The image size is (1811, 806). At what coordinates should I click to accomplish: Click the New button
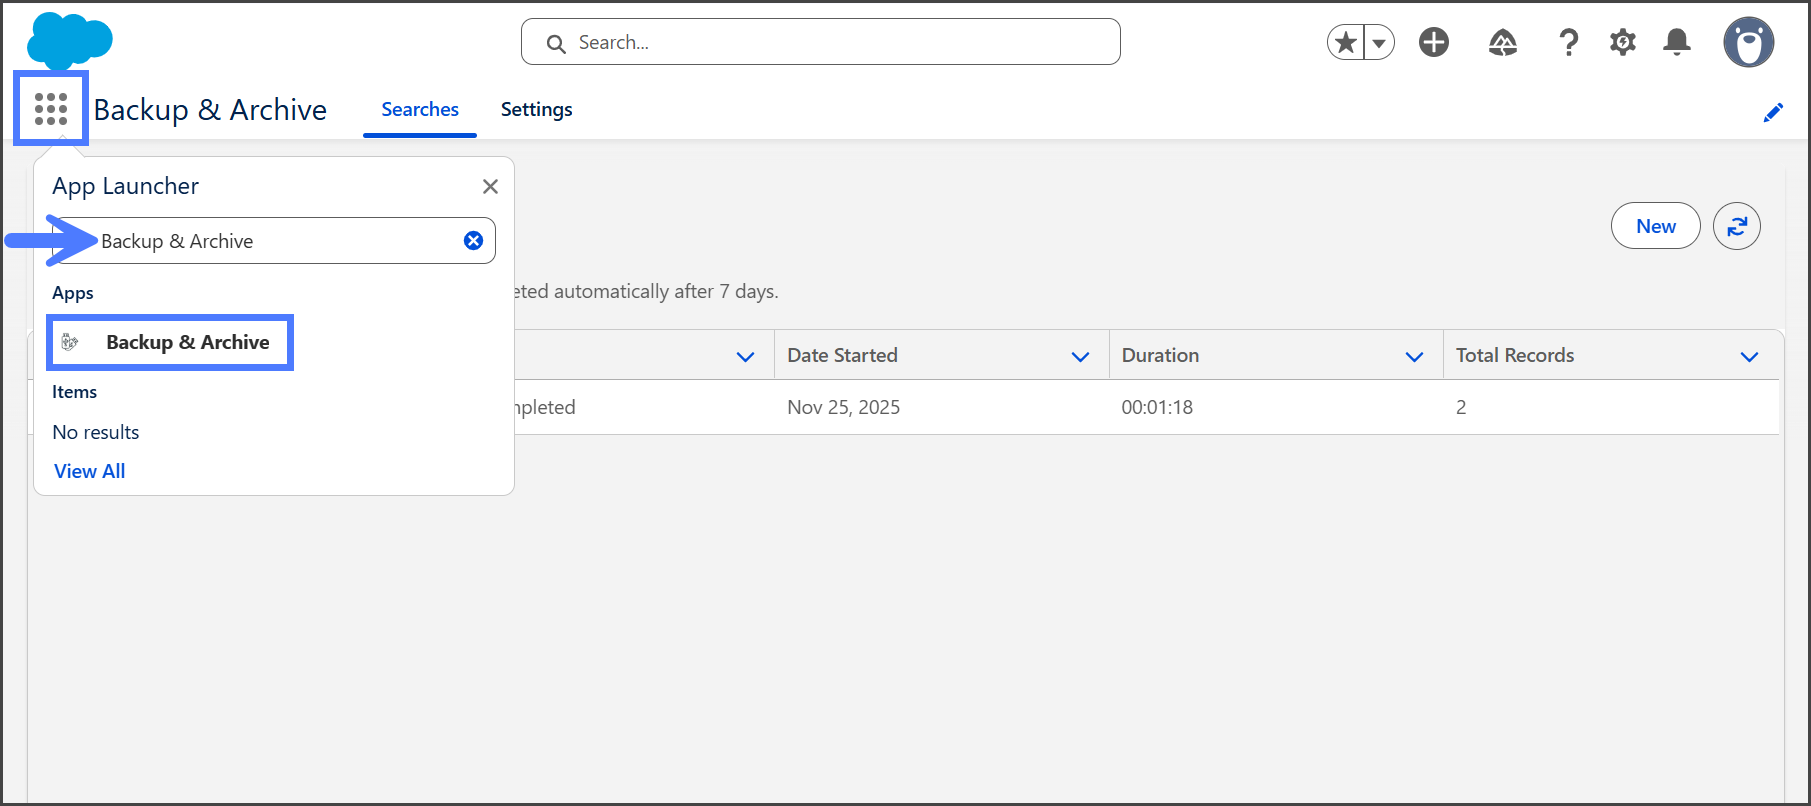[x=1655, y=226]
